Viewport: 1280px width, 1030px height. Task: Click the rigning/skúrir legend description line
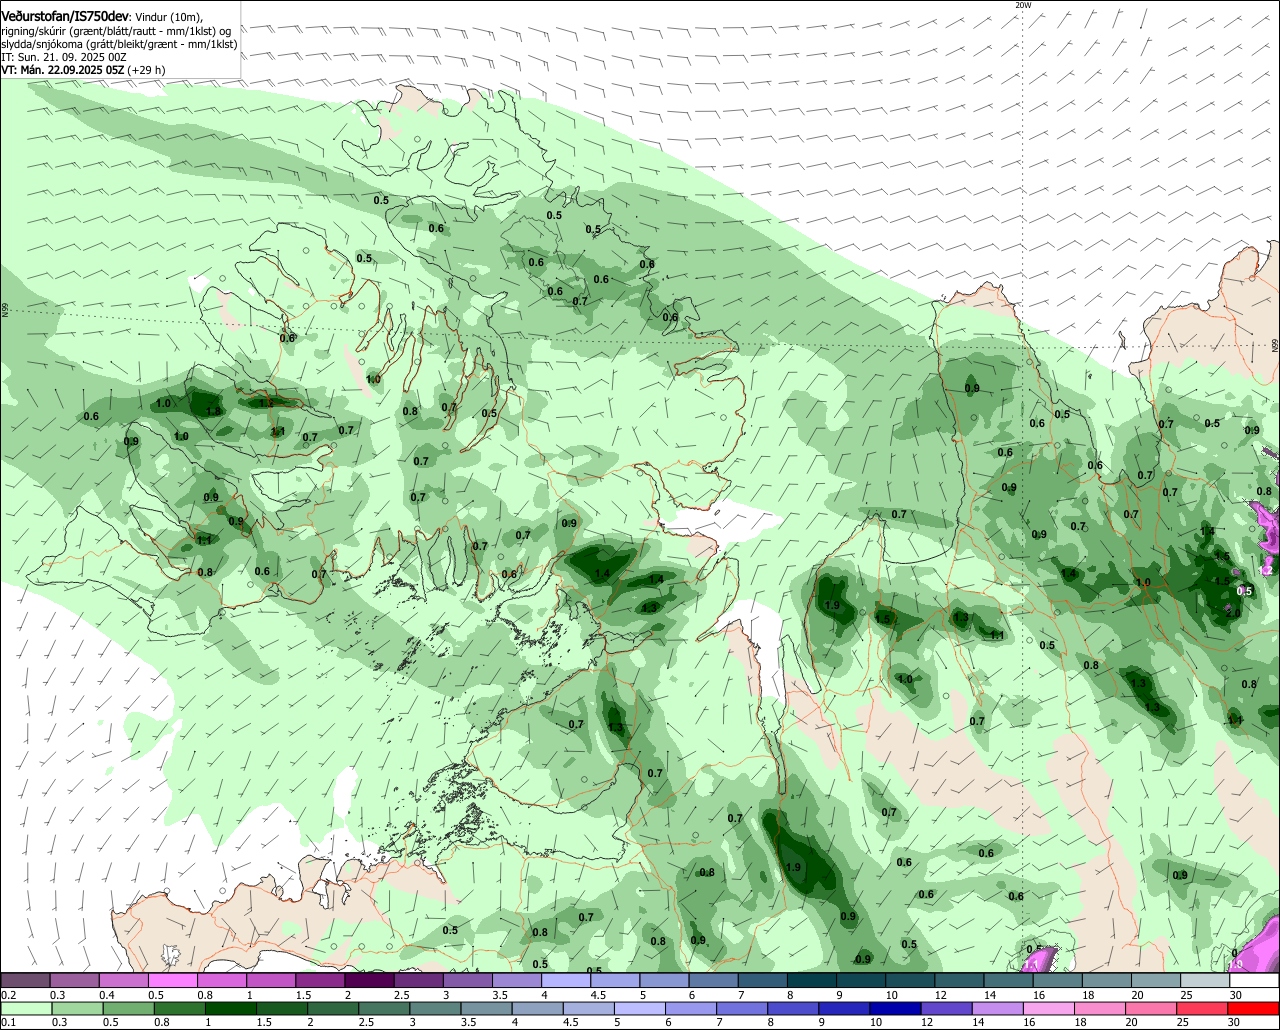tap(116, 31)
